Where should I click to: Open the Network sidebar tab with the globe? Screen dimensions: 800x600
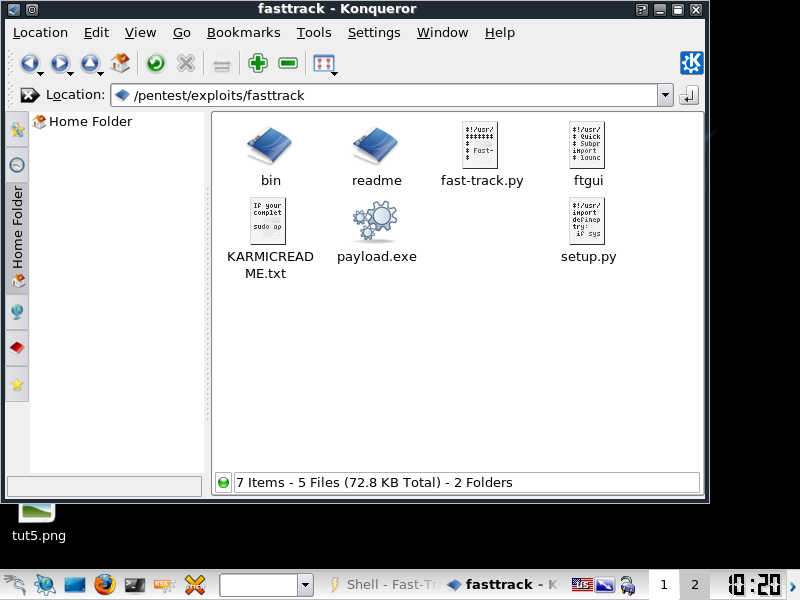[17, 312]
